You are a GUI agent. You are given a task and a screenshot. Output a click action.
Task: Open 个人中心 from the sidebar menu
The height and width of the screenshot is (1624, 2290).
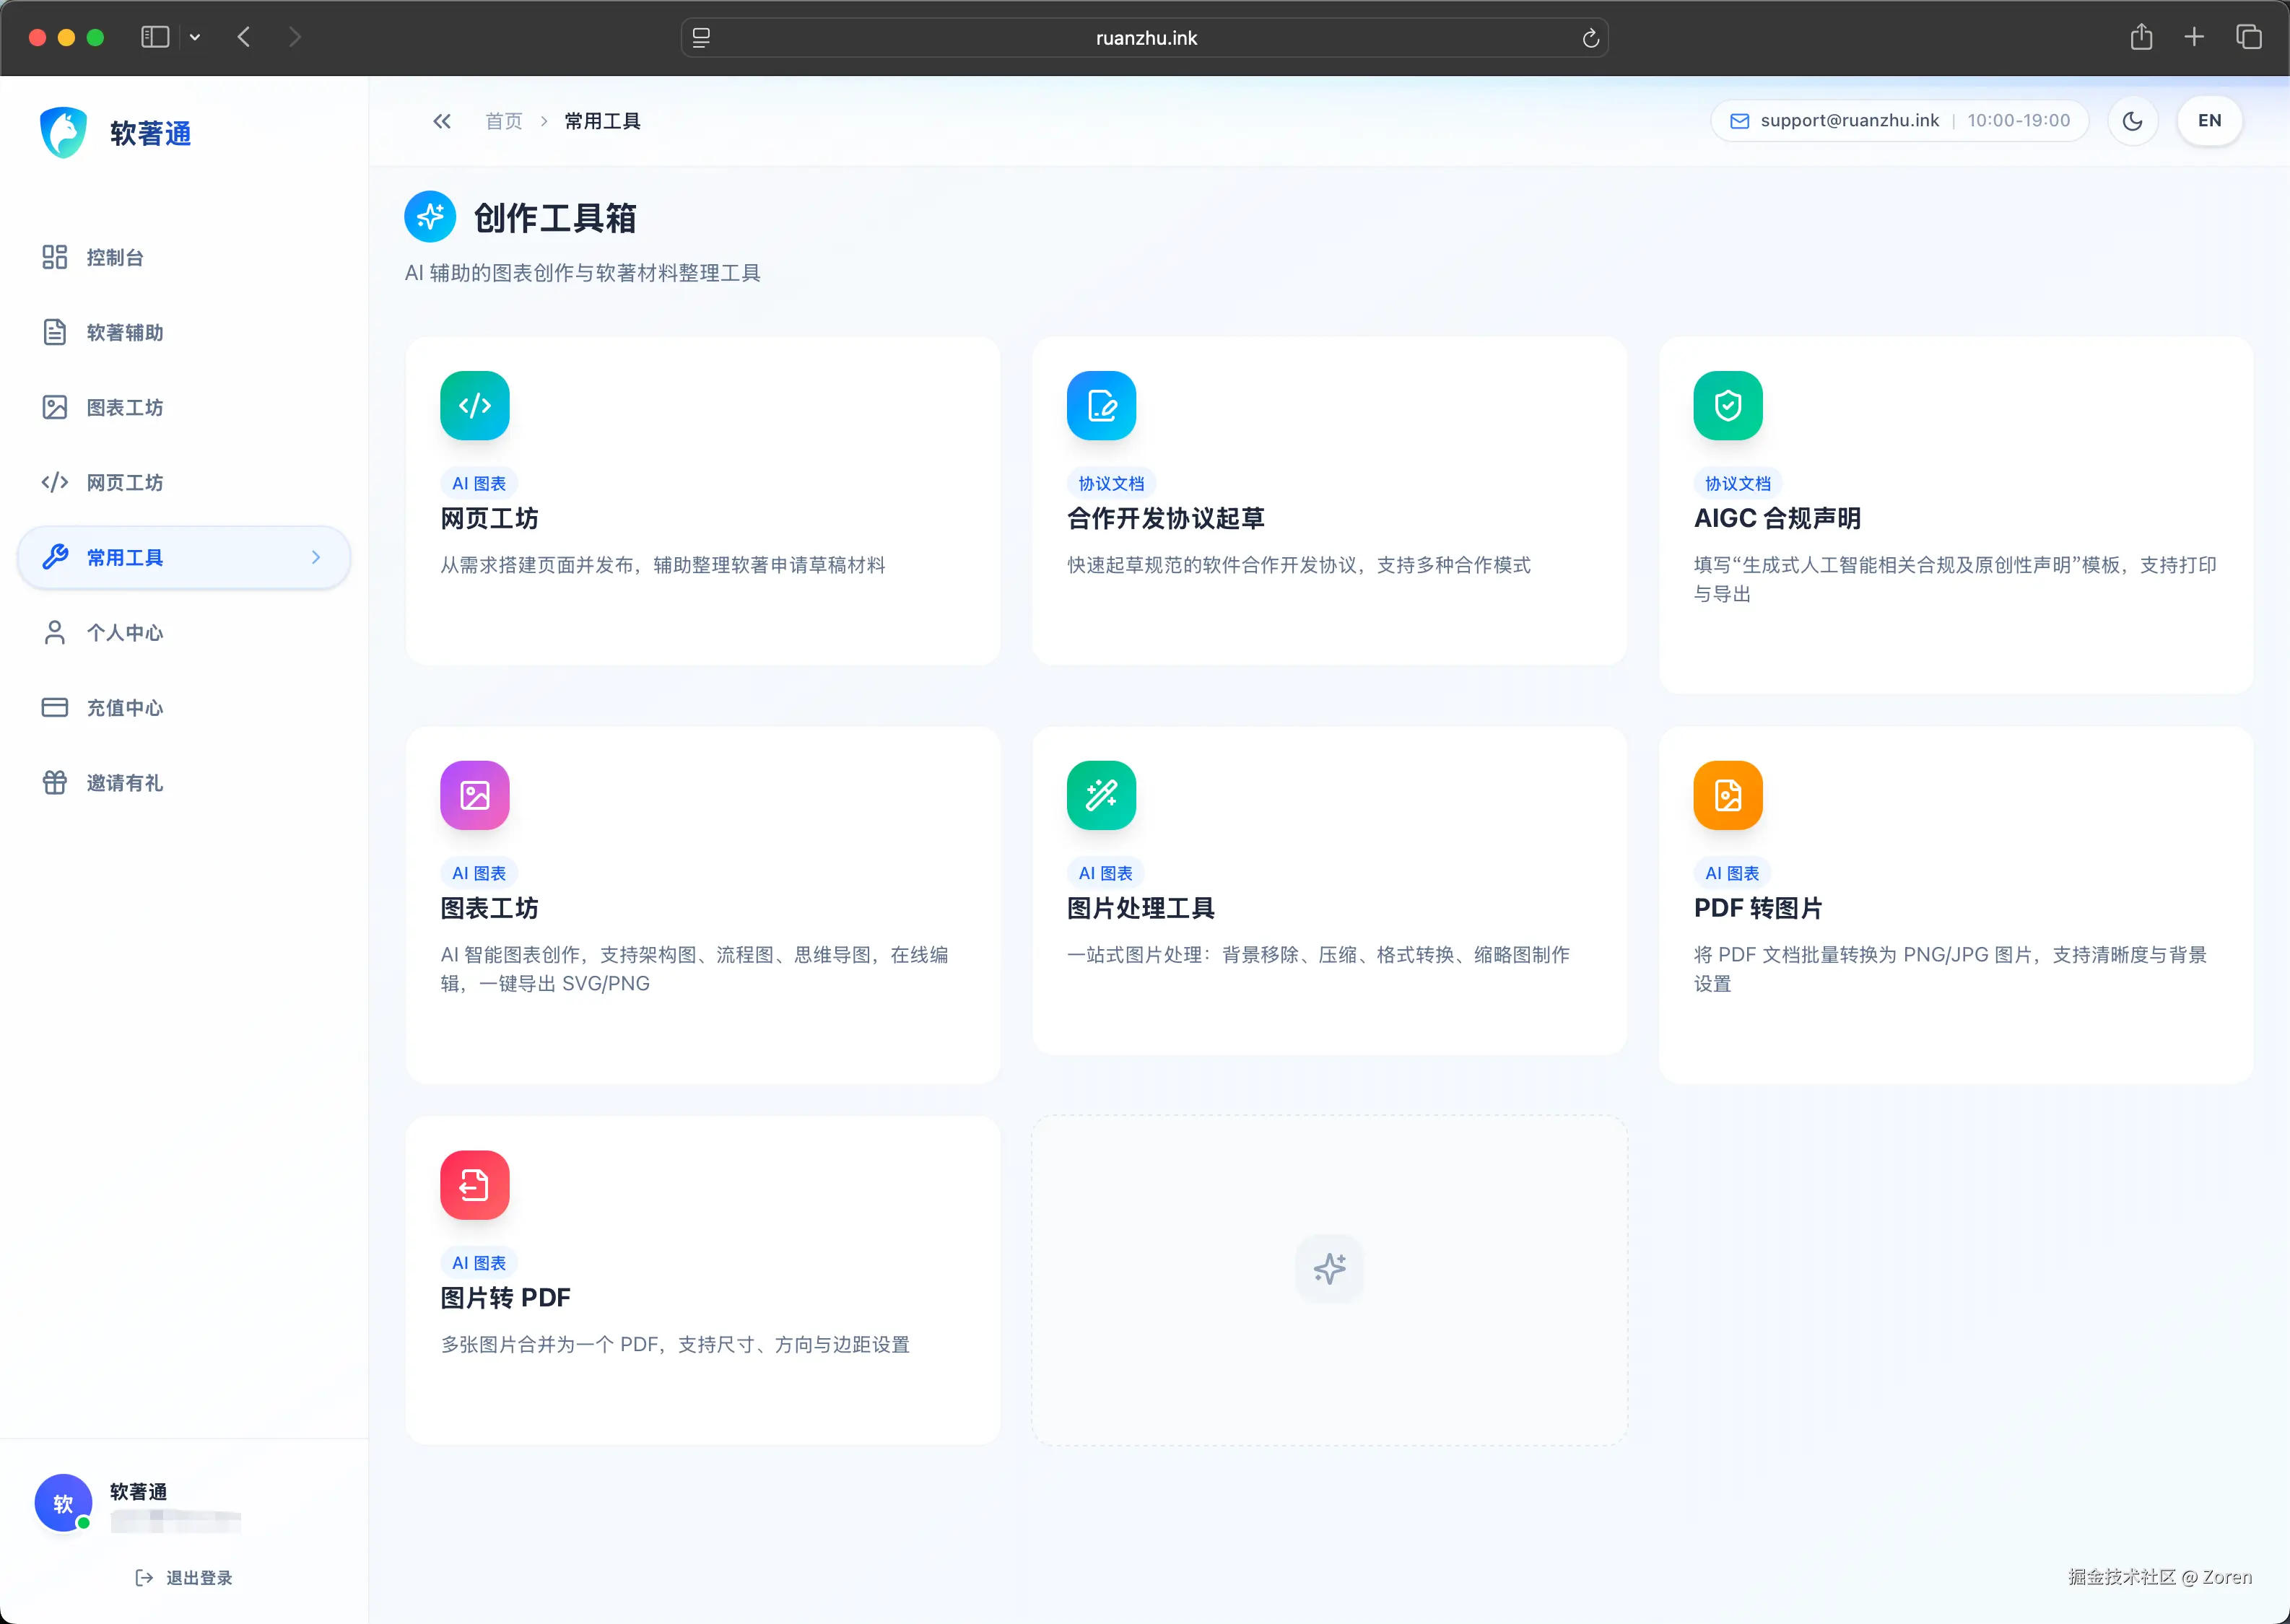(x=124, y=632)
